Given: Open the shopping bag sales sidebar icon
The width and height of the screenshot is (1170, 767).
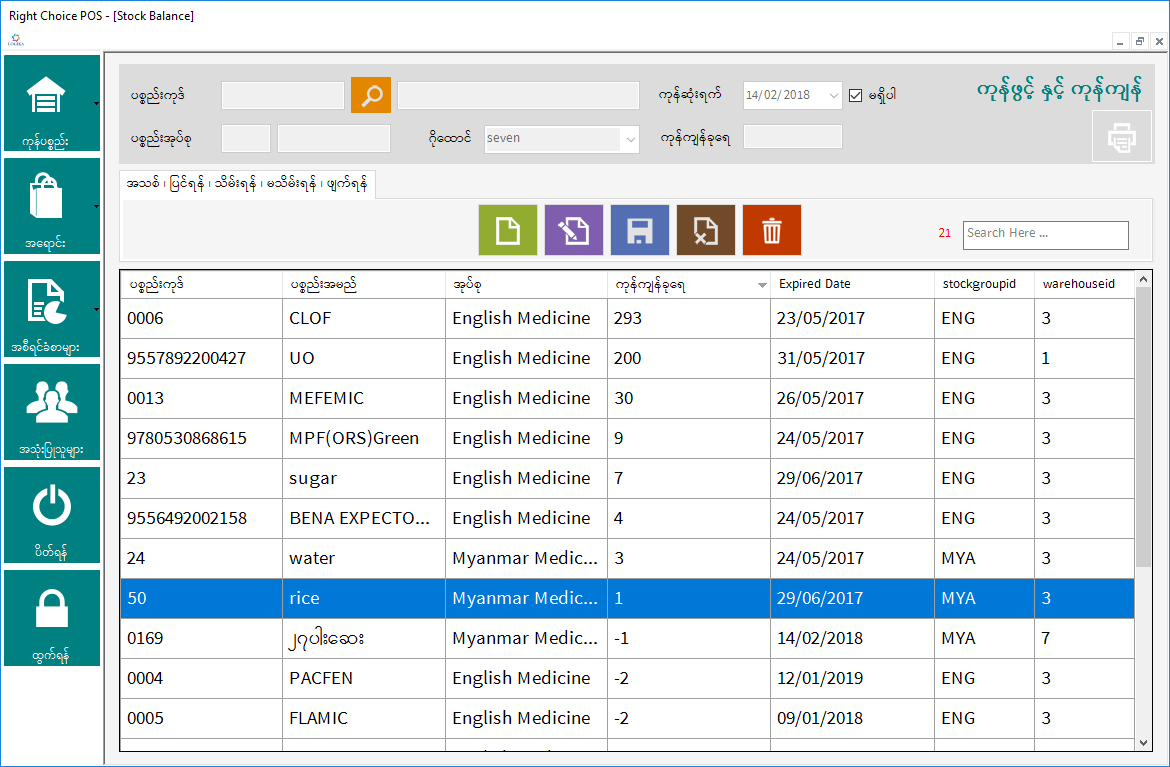Looking at the screenshot, I should pos(46,197).
